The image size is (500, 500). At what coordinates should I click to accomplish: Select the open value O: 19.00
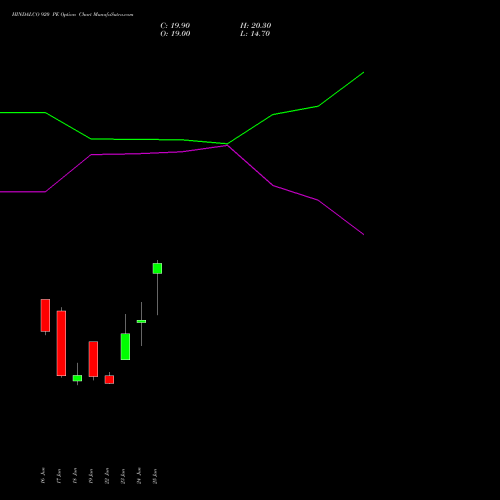(175, 34)
